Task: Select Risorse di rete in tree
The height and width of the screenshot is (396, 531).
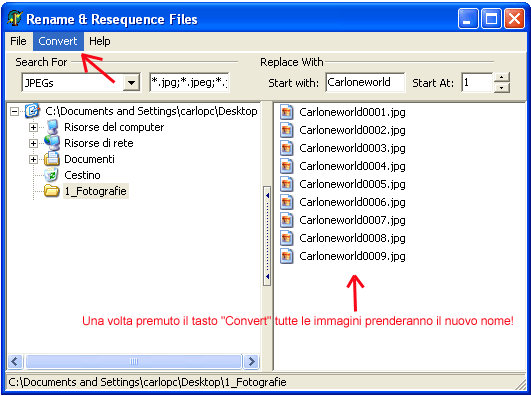Action: pyautogui.click(x=99, y=143)
